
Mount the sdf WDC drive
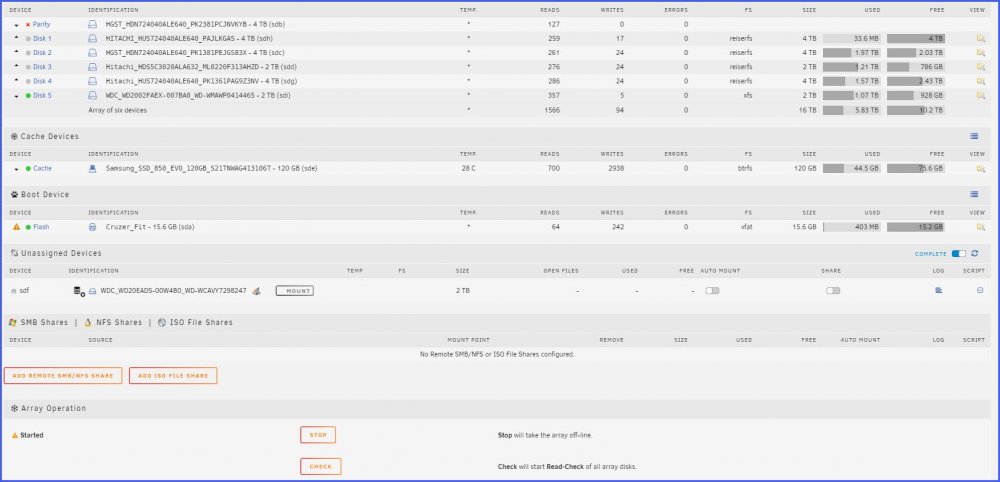coord(295,291)
